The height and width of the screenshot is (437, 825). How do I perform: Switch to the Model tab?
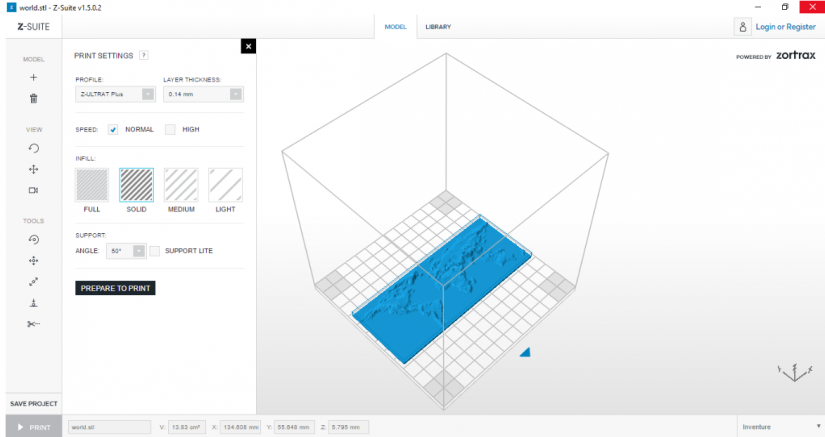[395, 27]
